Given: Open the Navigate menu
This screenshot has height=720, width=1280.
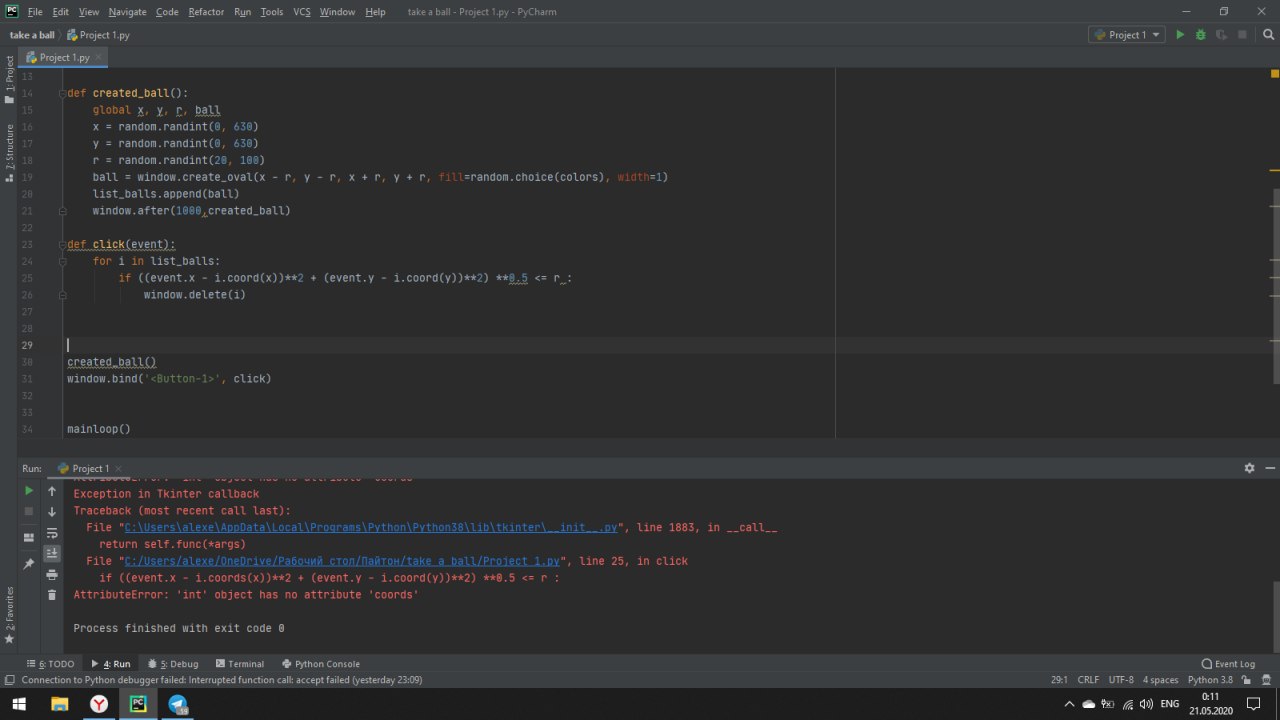Looking at the screenshot, I should [127, 12].
